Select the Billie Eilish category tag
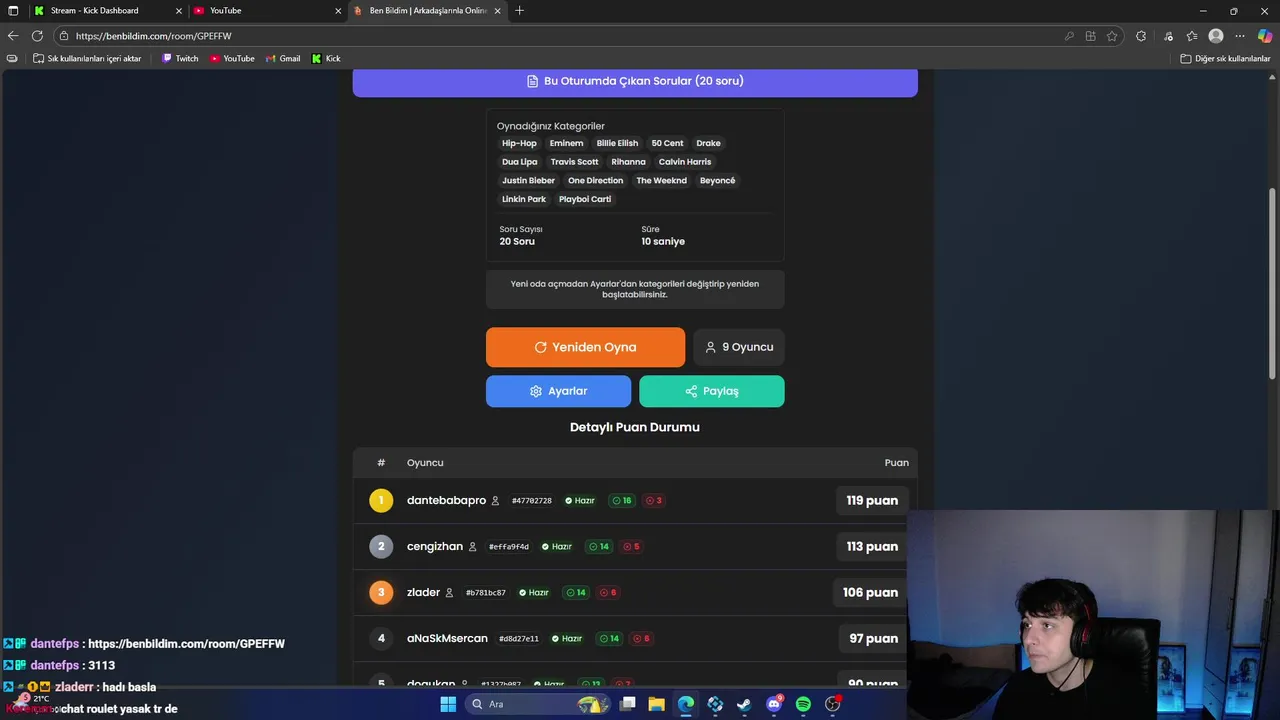 (x=617, y=143)
